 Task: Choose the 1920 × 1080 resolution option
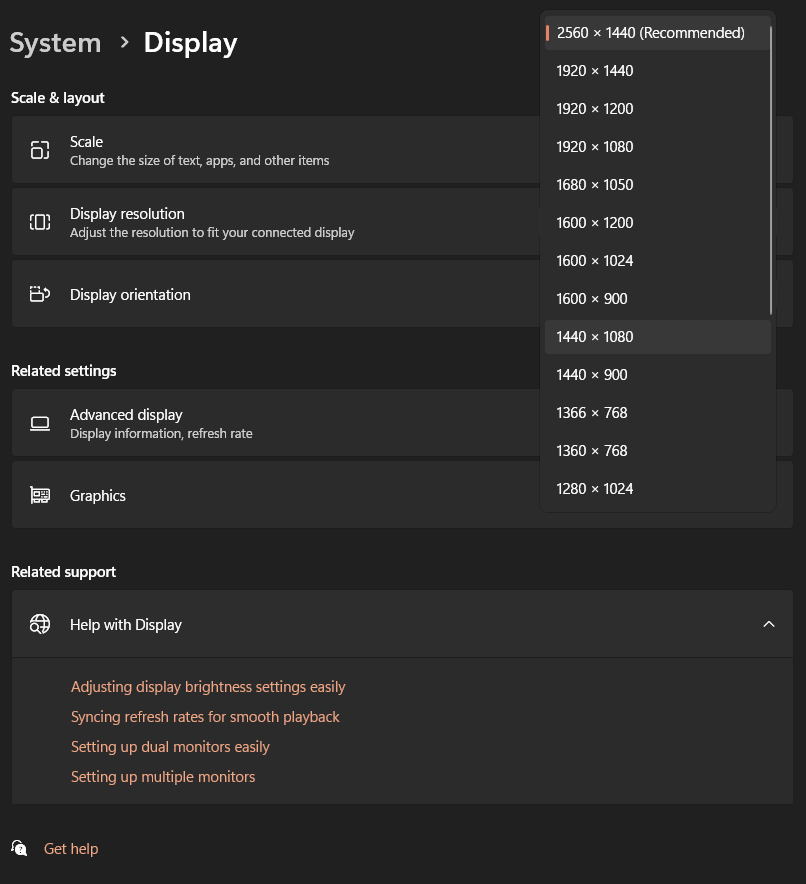[595, 147]
